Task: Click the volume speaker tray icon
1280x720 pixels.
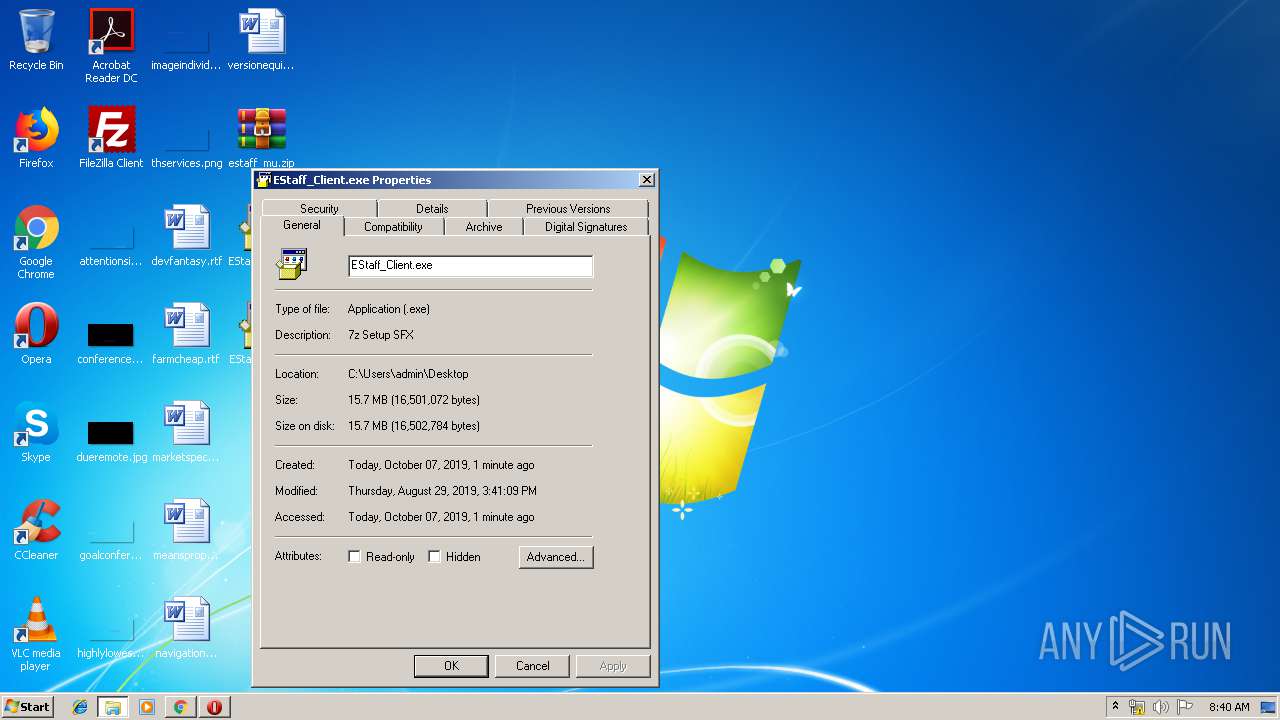Action: pos(1161,707)
